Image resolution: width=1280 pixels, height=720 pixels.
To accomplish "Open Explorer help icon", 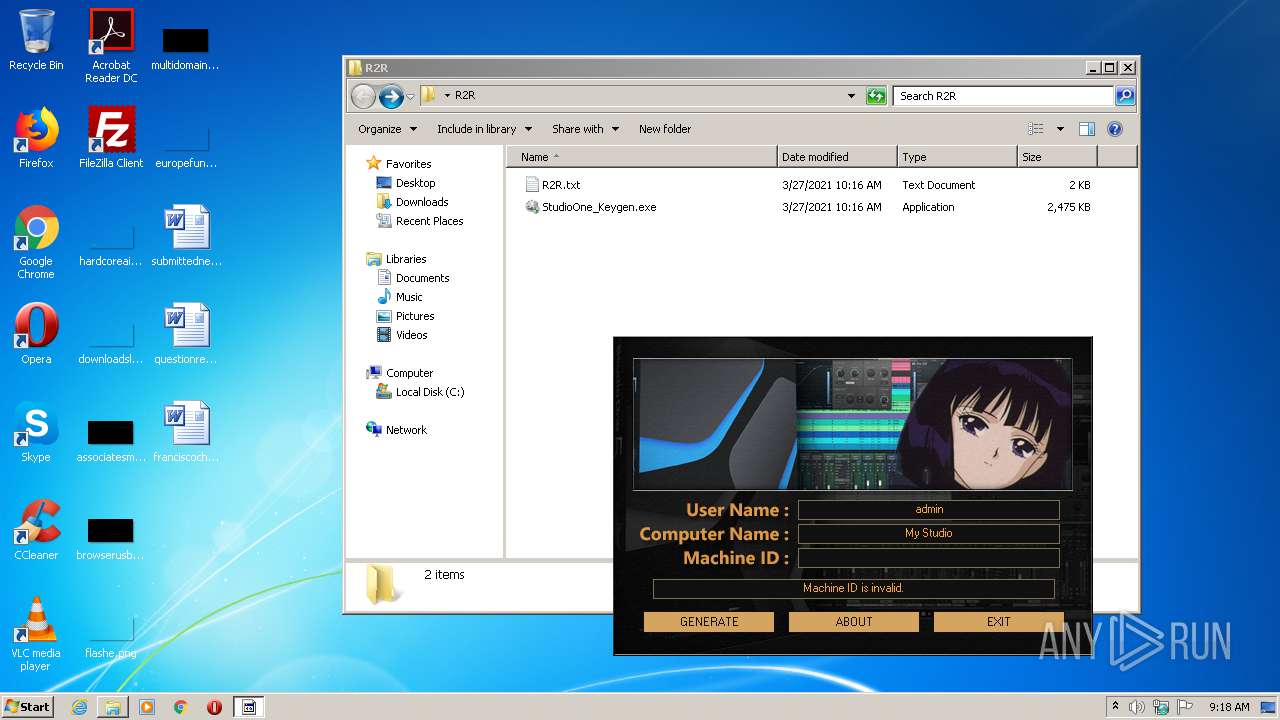I will [1115, 129].
